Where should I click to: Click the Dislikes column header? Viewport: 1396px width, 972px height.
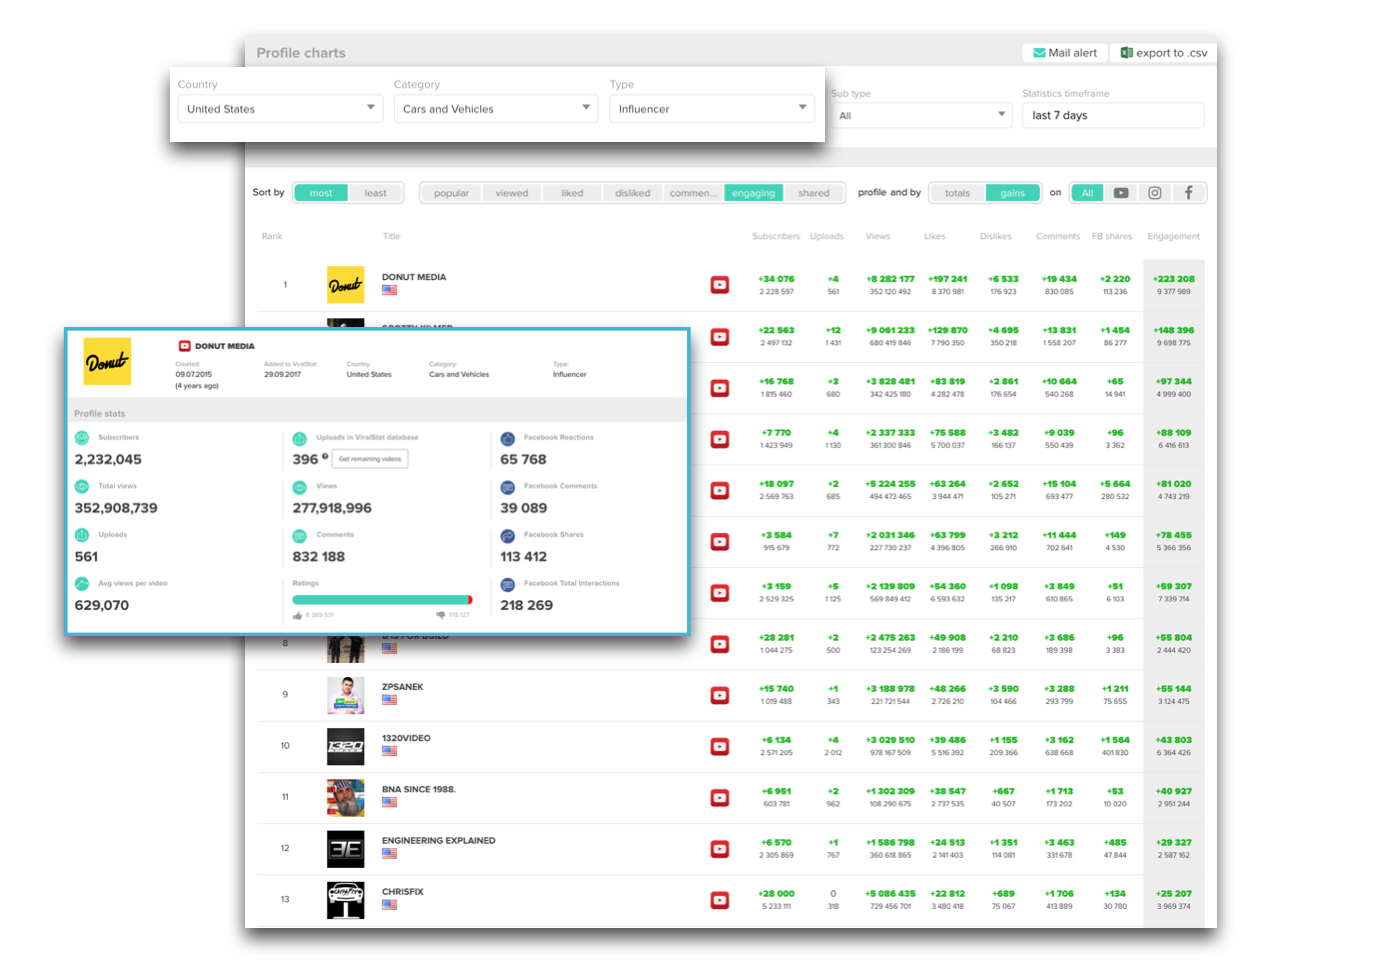point(996,237)
